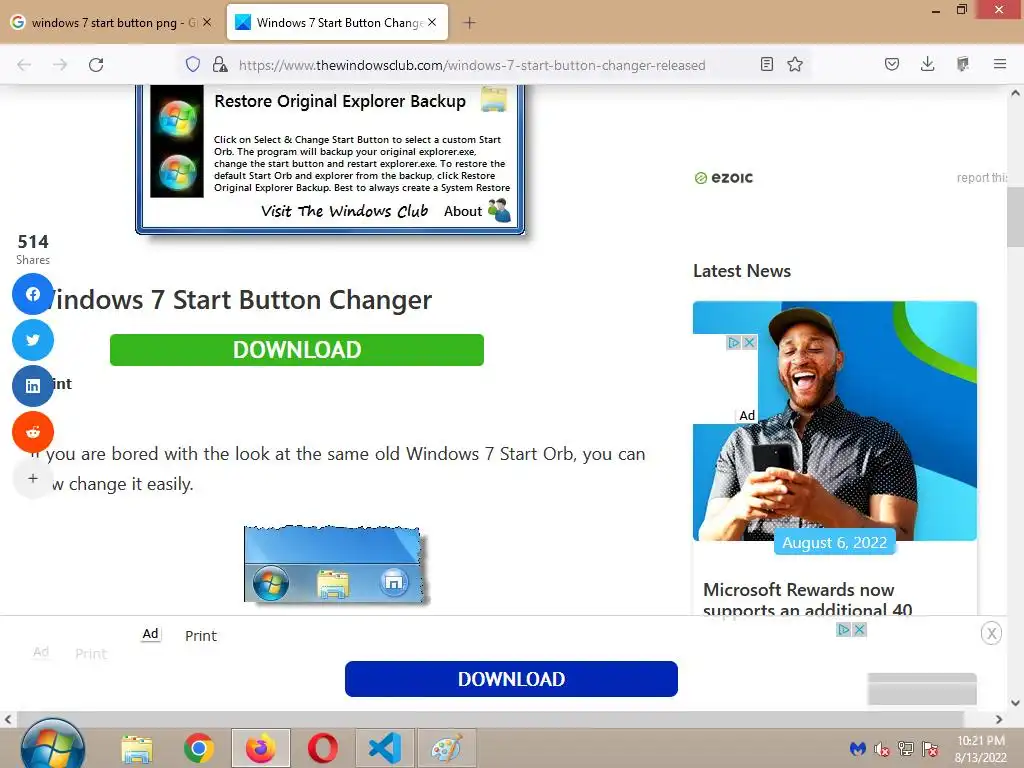Click the muted volume tray icon
This screenshot has height=768, width=1024.
[x=882, y=748]
